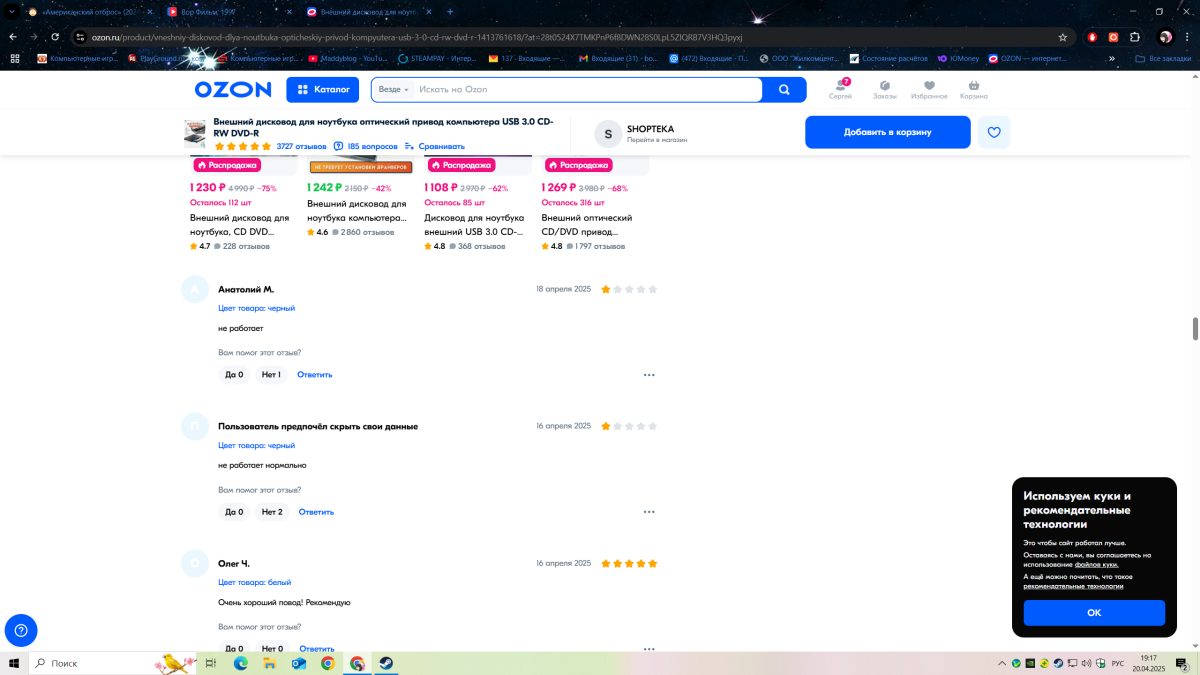Click рекомендательные технологии link in cookie banner
The height and width of the screenshot is (675, 1200).
pyautogui.click(x=1073, y=586)
